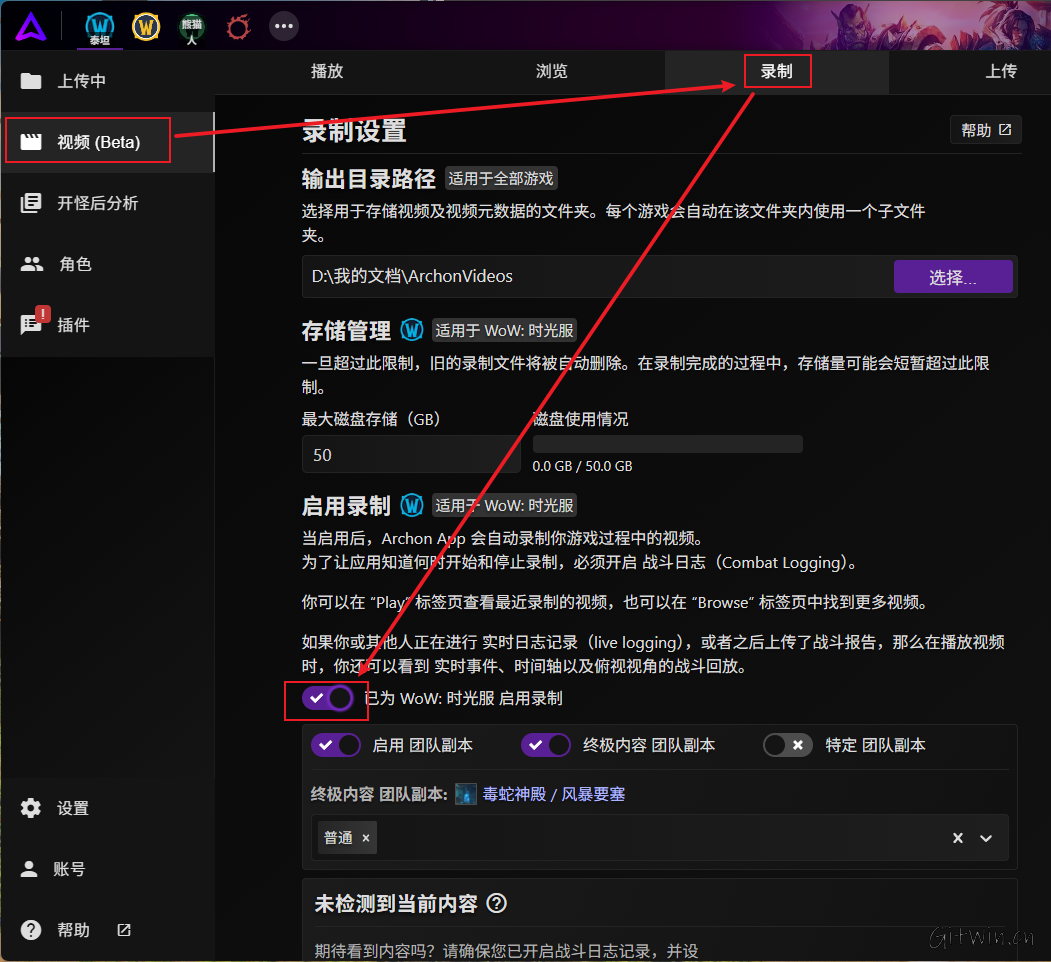Switch to the 播放 tab
The width and height of the screenshot is (1051, 962).
click(x=328, y=71)
